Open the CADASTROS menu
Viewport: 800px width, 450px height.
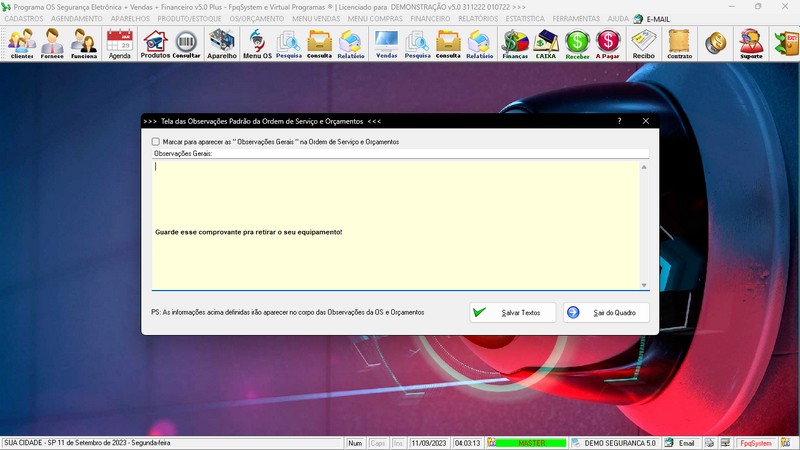pos(24,19)
